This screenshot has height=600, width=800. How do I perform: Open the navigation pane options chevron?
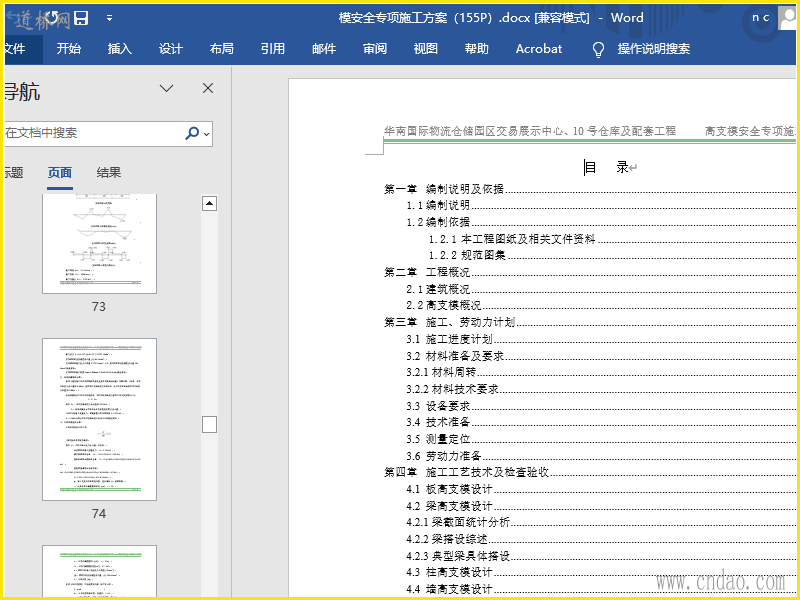pyautogui.click(x=166, y=88)
